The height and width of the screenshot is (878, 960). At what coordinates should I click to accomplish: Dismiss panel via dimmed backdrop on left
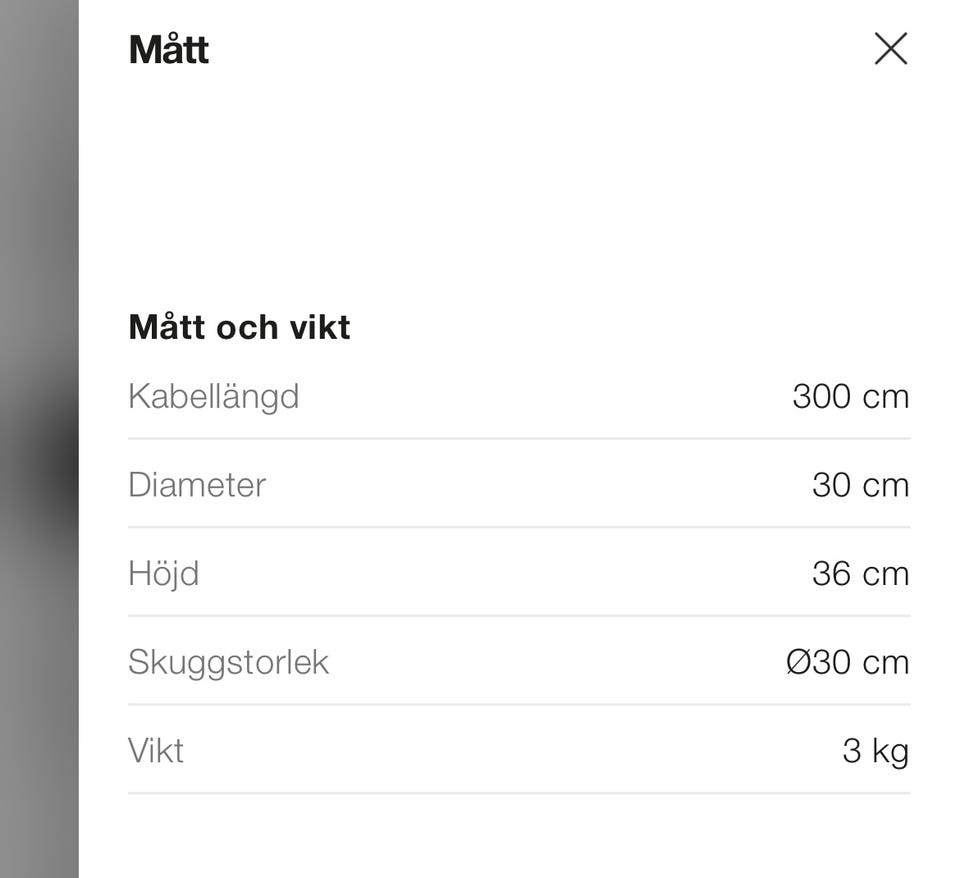coord(38,200)
